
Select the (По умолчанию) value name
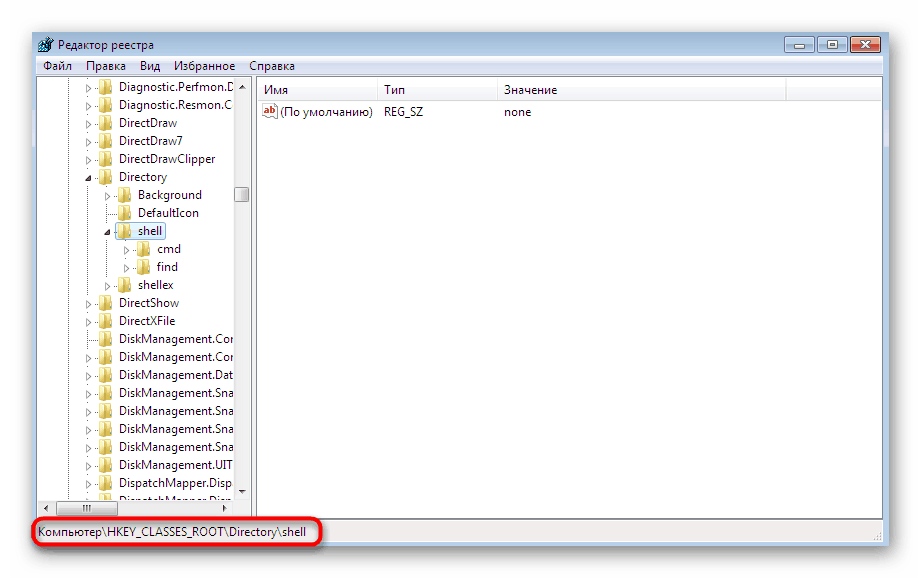[x=327, y=112]
